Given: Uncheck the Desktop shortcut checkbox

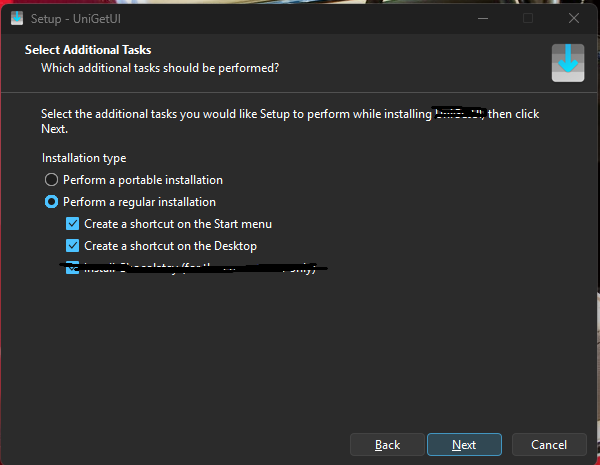Looking at the screenshot, I should [72, 246].
